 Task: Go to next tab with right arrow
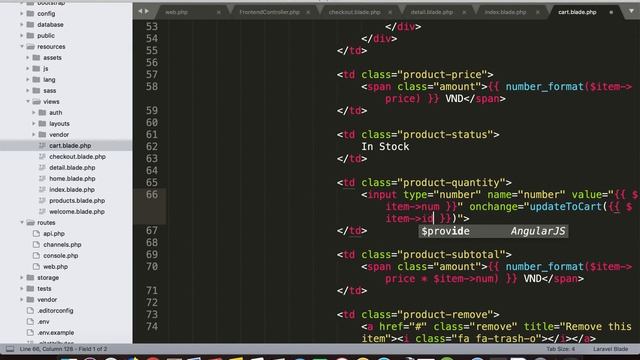(147, 11)
